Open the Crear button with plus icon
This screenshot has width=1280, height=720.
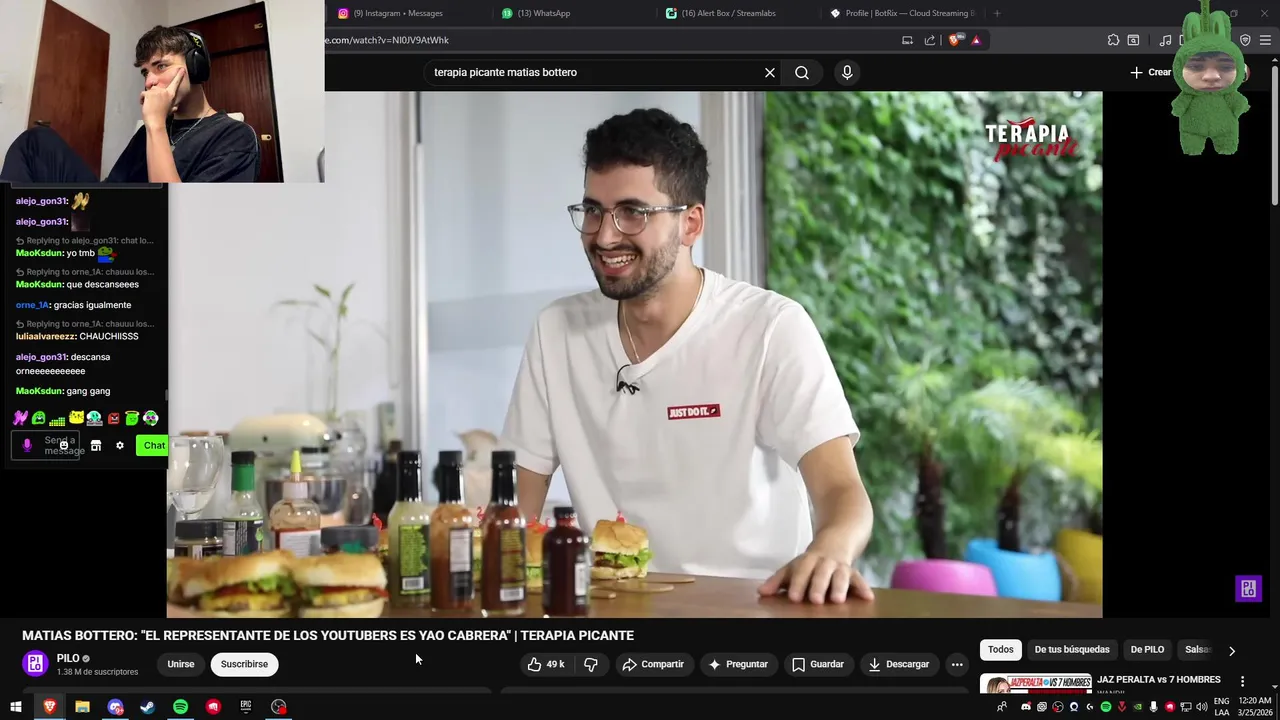click(x=1151, y=72)
